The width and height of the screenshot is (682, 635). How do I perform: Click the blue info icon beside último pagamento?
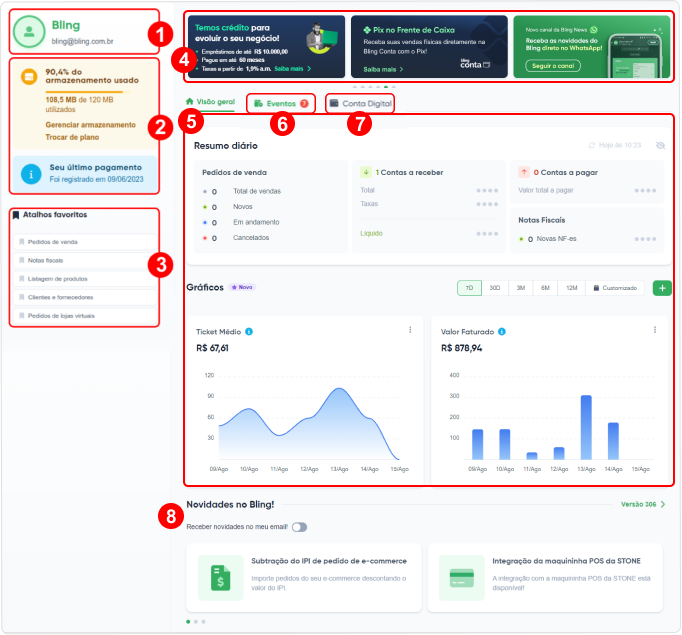[x=31, y=174]
